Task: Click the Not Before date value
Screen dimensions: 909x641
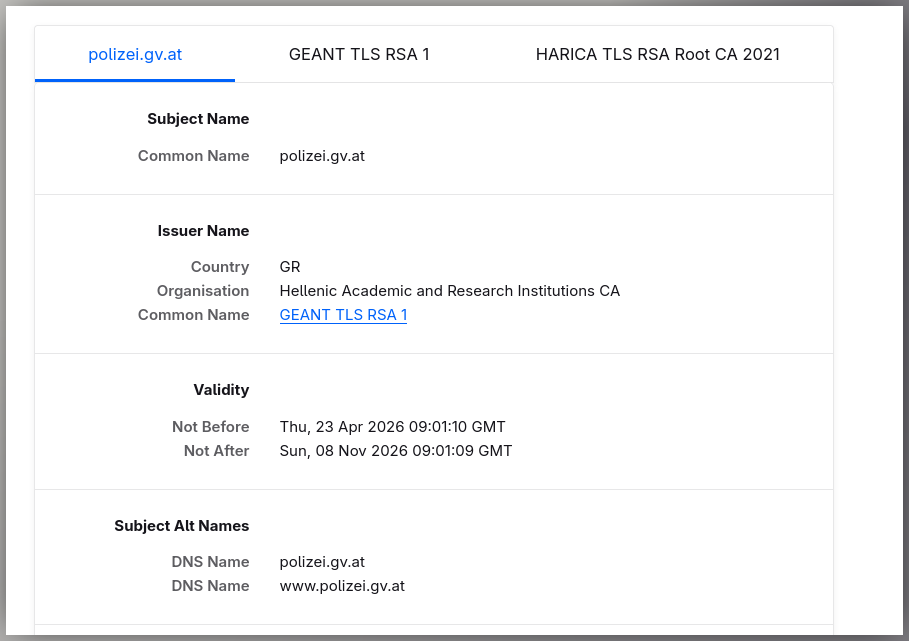Action: click(x=392, y=427)
